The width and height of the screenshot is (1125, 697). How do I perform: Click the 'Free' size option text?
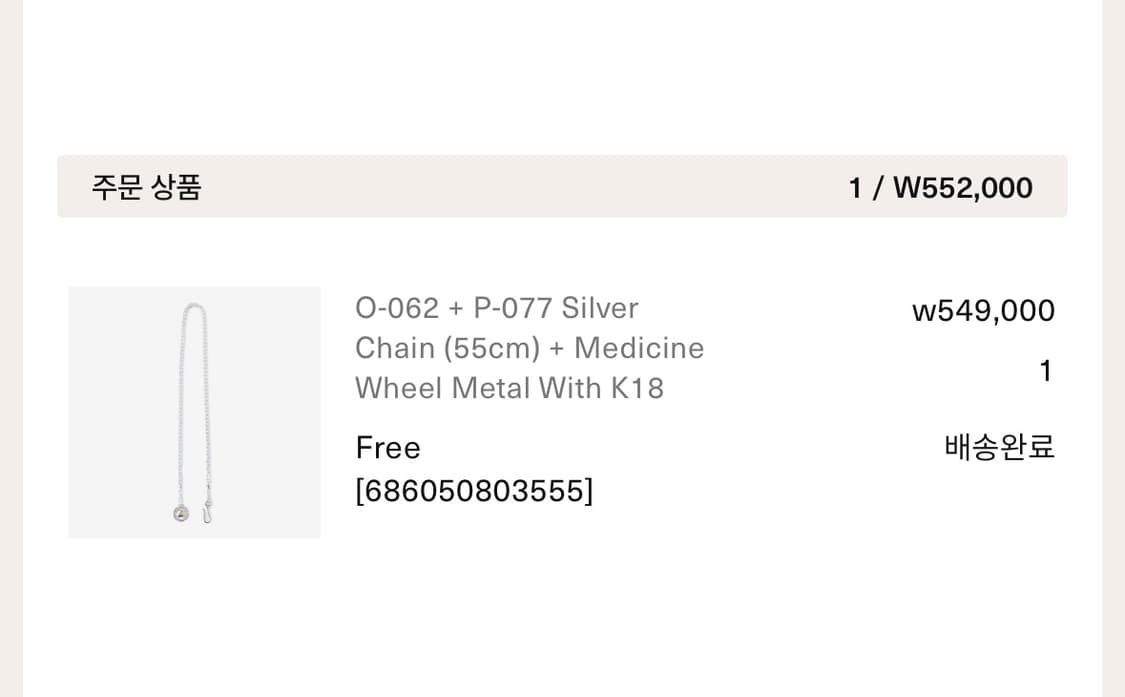[388, 447]
